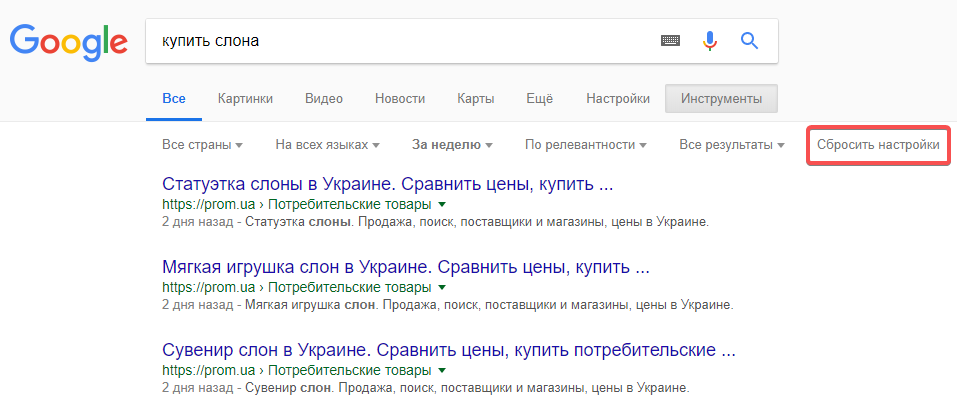Open the on-screen keyboard icon
The image size is (957, 406).
click(x=671, y=41)
